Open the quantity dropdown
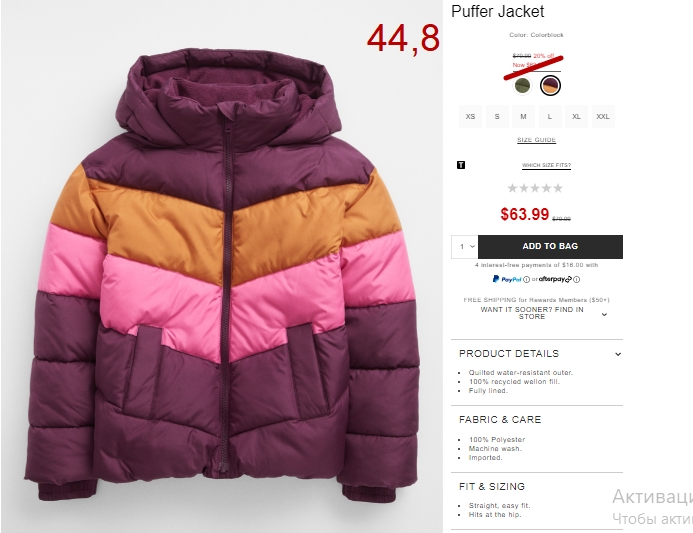693x533 pixels. (x=465, y=247)
